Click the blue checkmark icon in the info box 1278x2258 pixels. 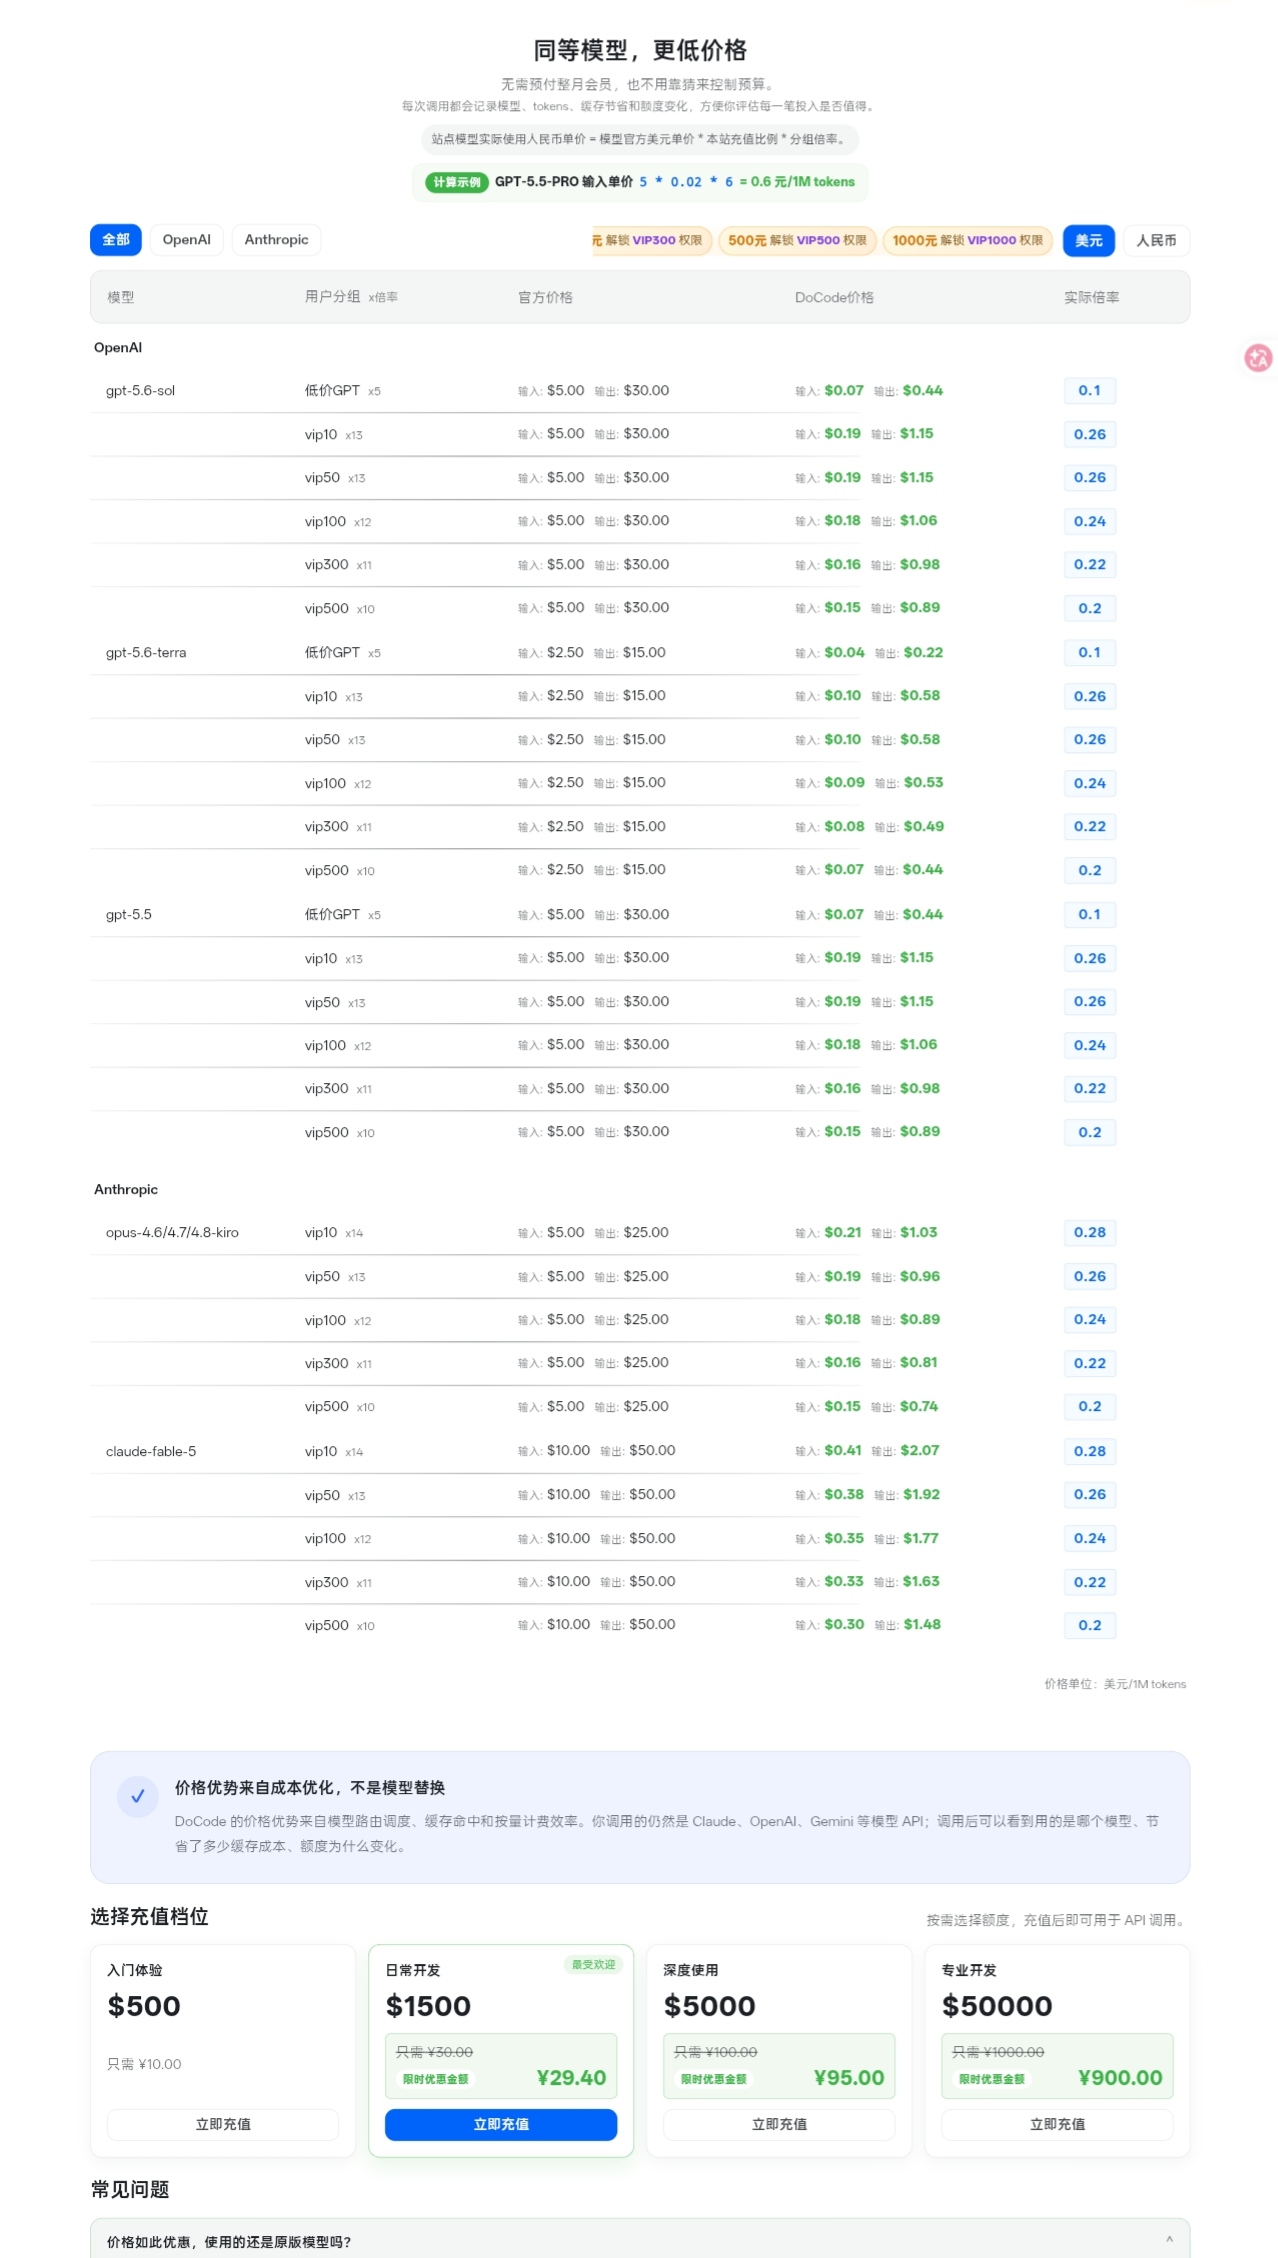point(138,1796)
